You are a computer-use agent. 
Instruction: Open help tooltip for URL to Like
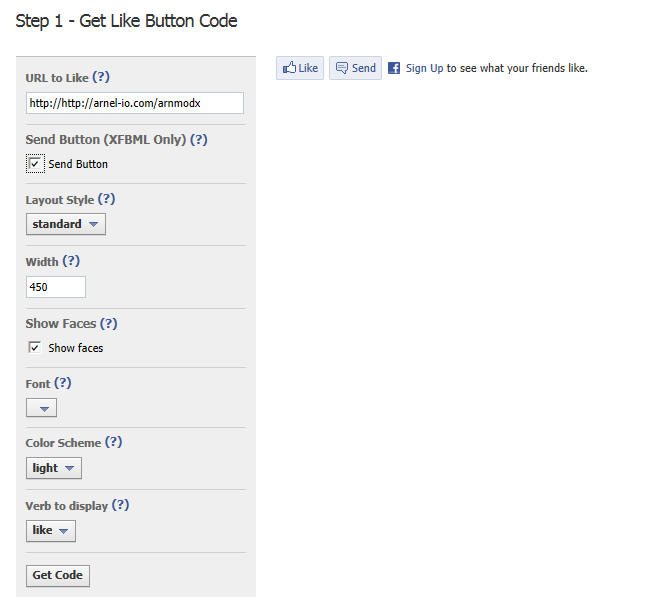[x=101, y=77]
